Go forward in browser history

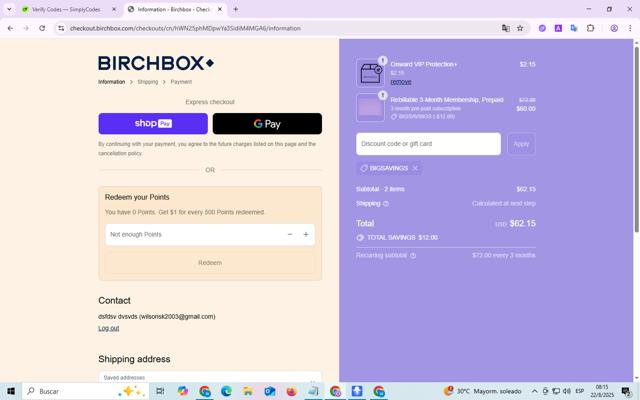click(26, 28)
